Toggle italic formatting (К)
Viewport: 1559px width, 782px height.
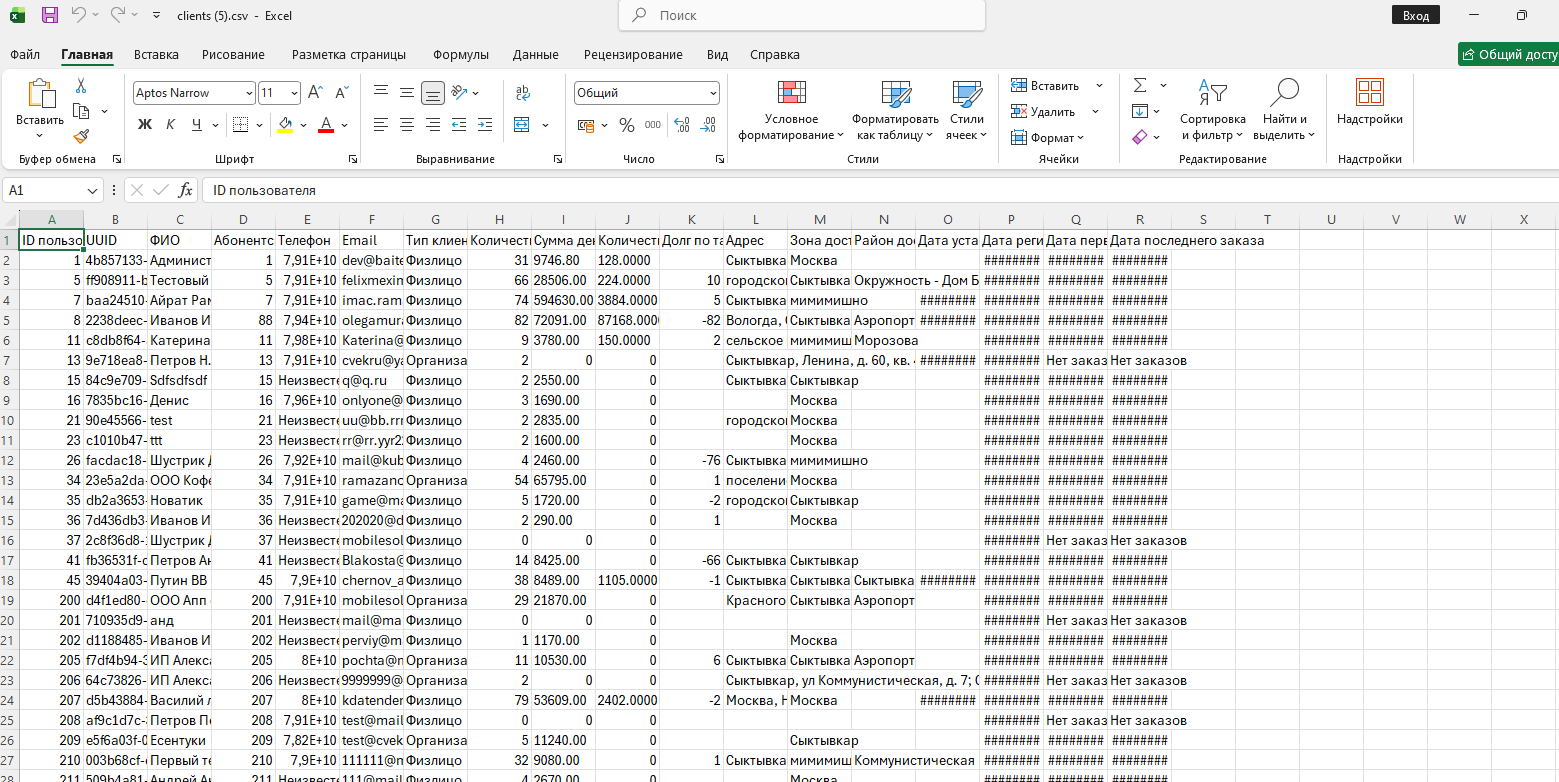click(x=171, y=125)
